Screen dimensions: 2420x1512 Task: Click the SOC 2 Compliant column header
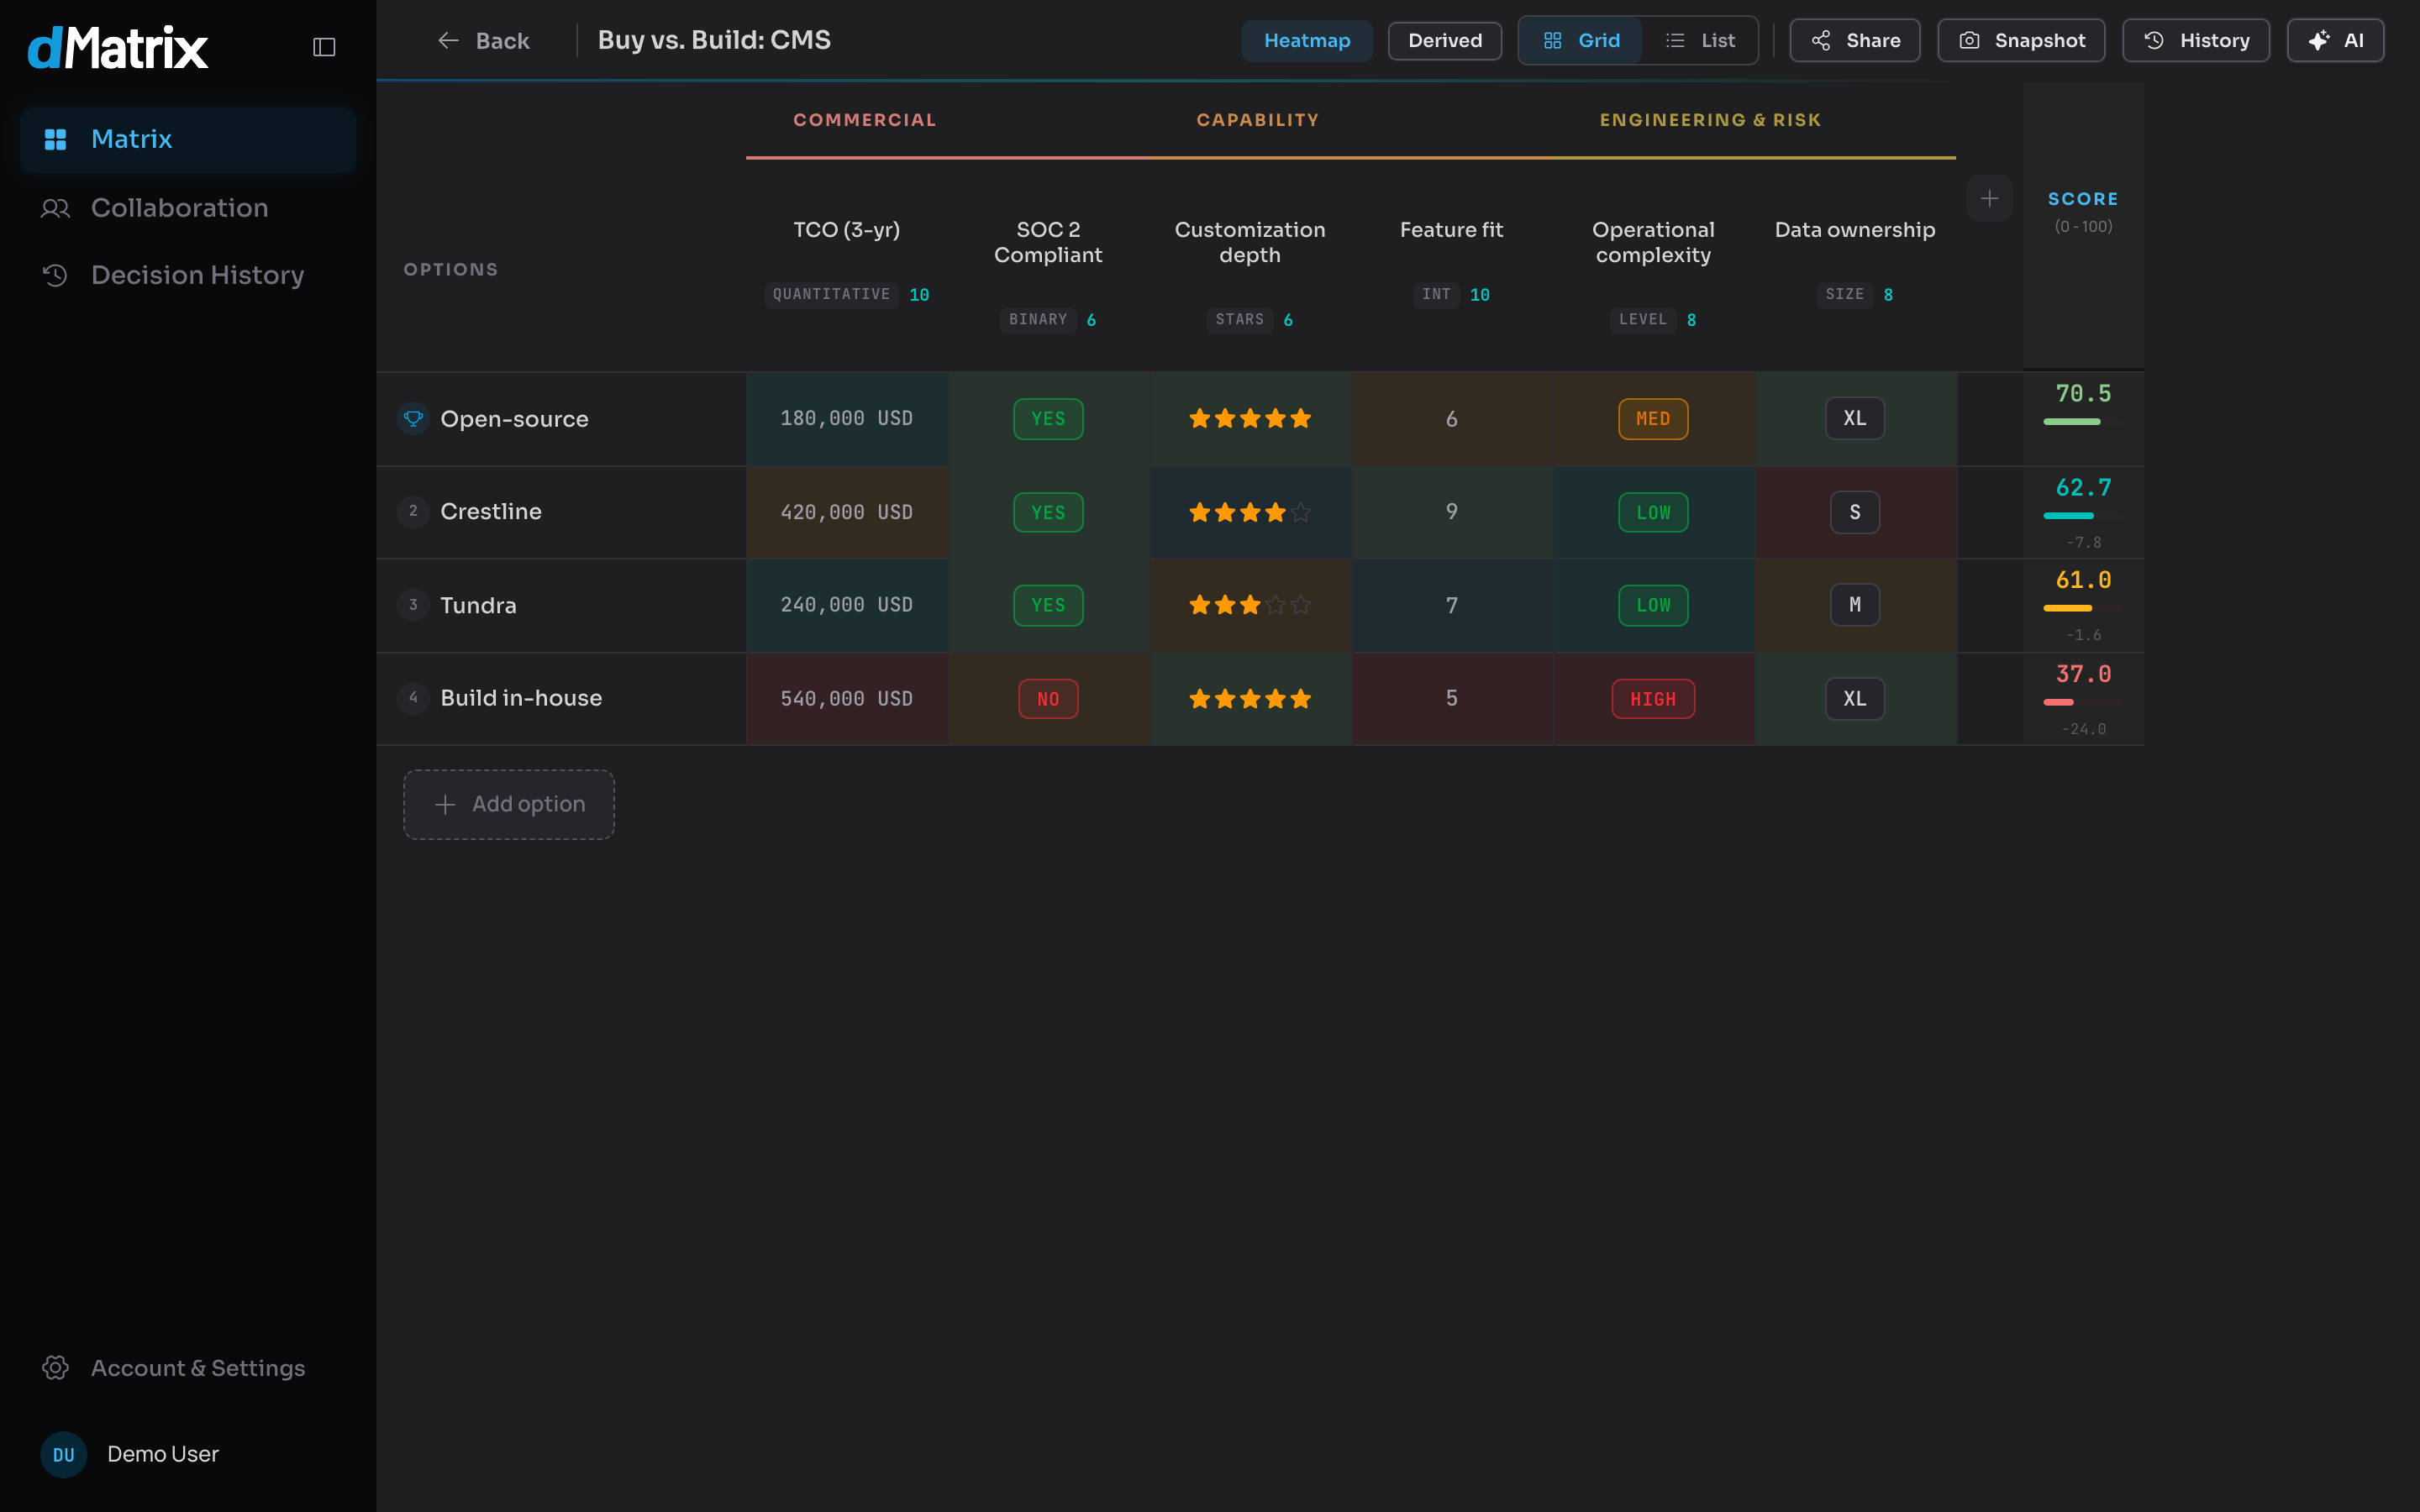tap(1048, 242)
